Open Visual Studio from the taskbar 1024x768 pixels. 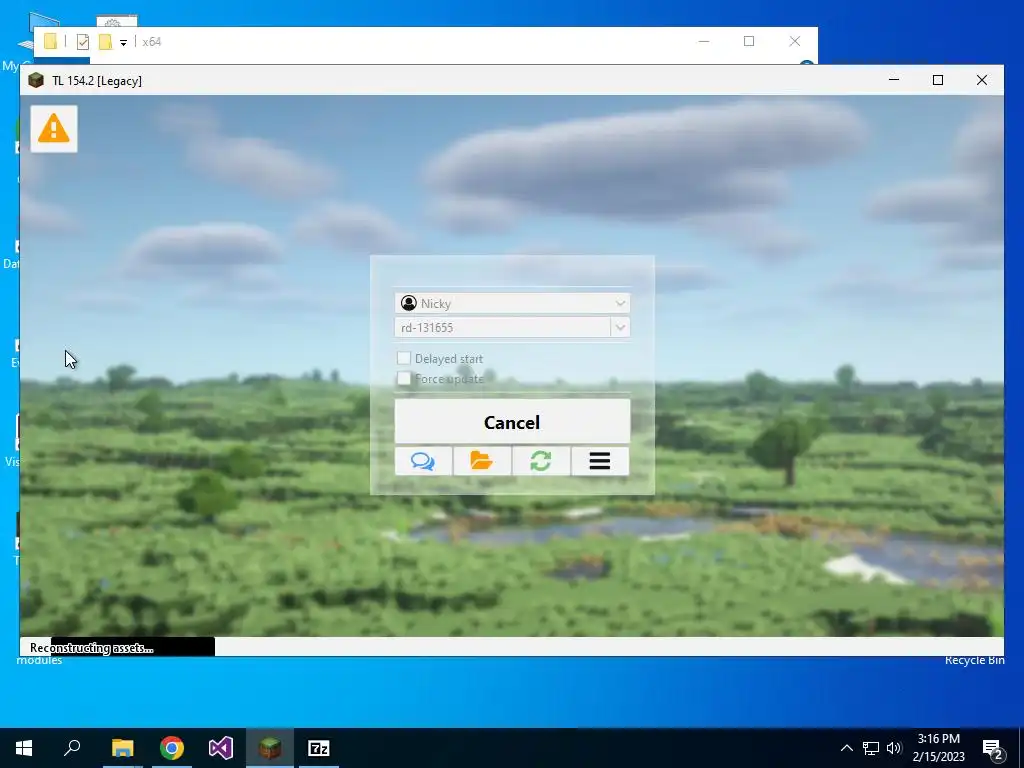click(x=221, y=748)
